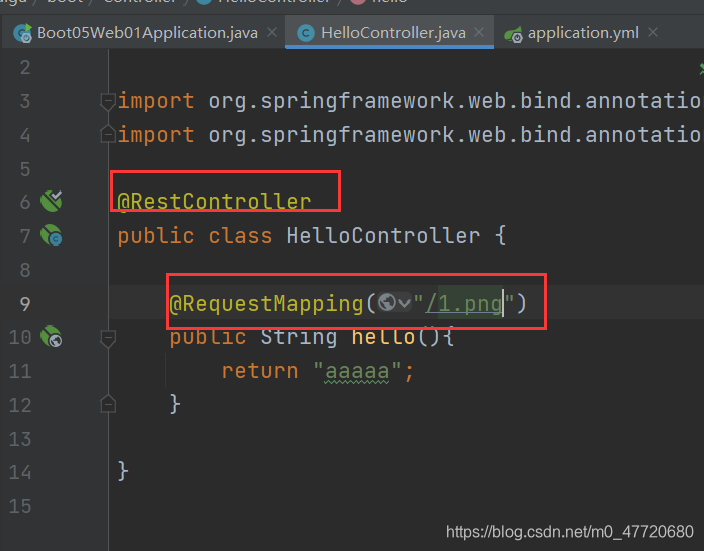
Task: Close the Boot05Web01Application.java tab
Action: (x=272, y=32)
